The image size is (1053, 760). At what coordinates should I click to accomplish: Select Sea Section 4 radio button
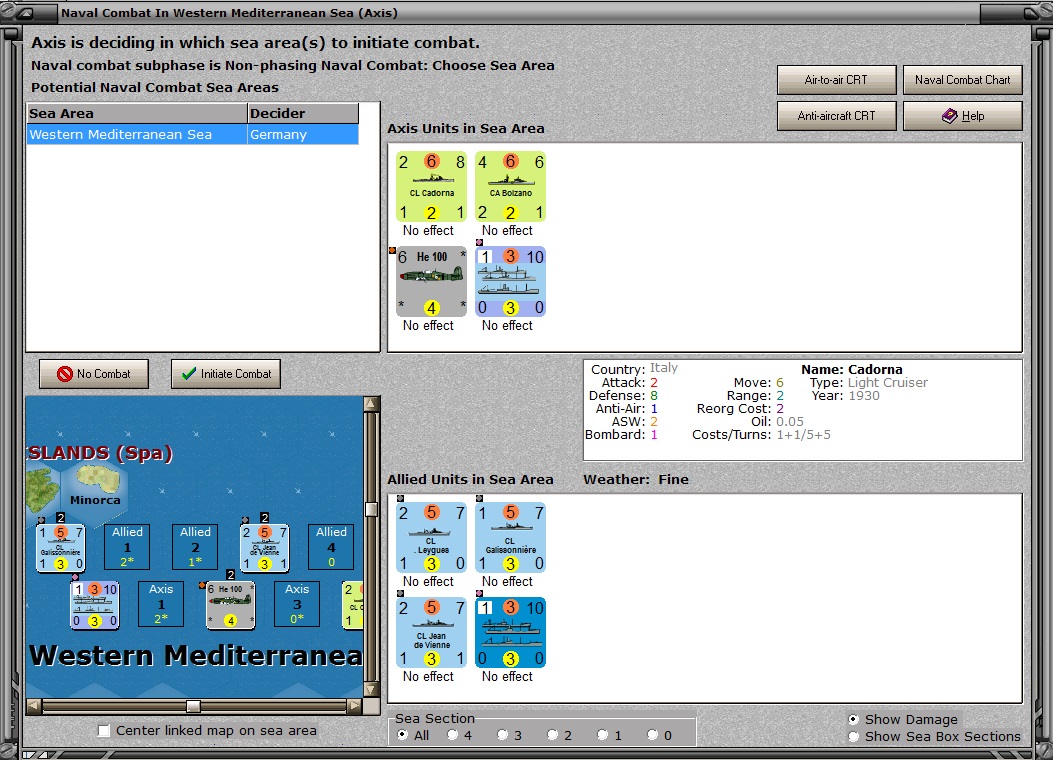pyautogui.click(x=453, y=735)
